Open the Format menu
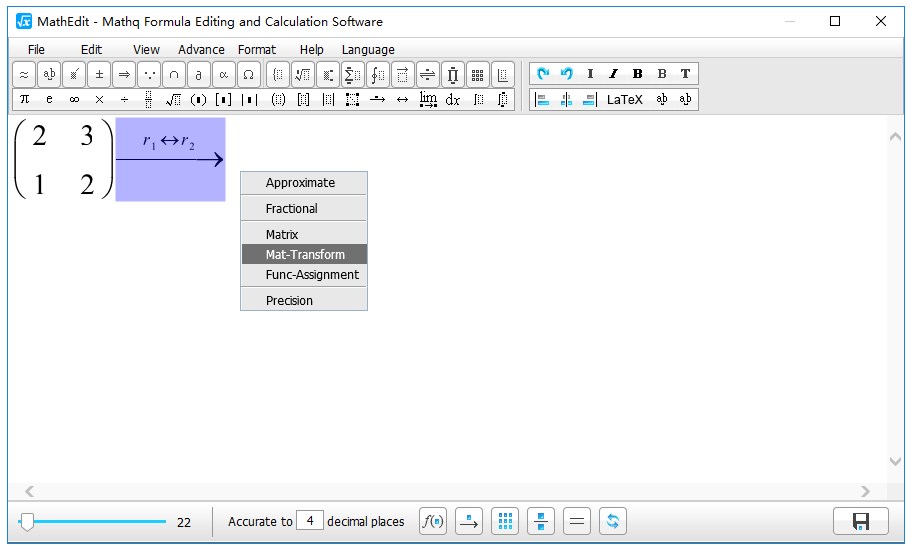This screenshot has height=551, width=912. 256,49
